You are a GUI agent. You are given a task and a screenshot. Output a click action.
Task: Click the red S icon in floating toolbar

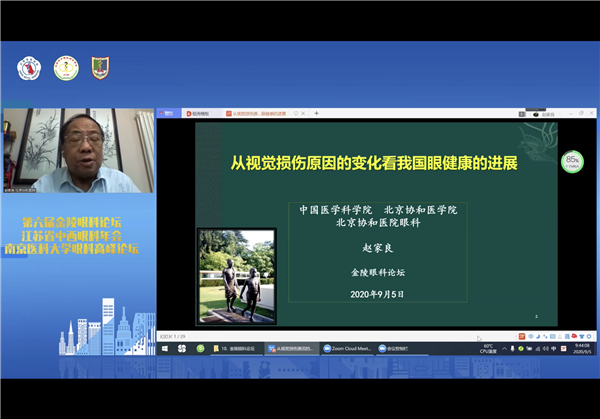pyautogui.click(x=522, y=336)
